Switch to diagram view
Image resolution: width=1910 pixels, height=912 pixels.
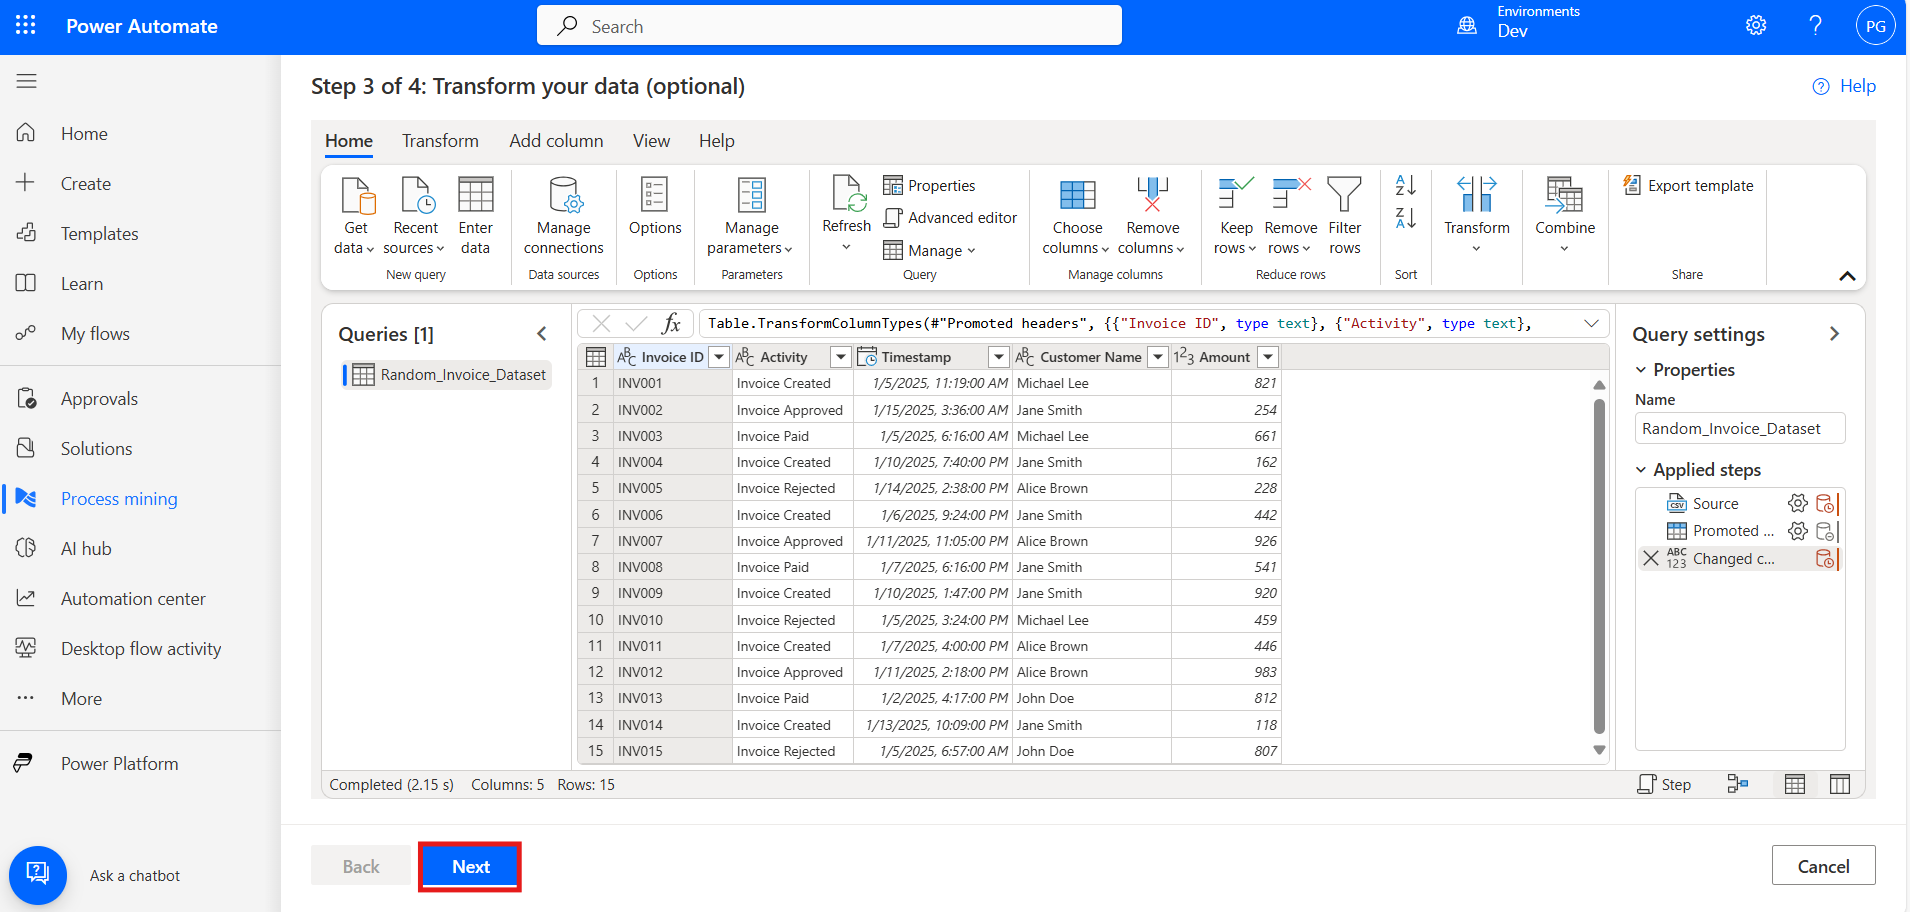[1737, 785]
